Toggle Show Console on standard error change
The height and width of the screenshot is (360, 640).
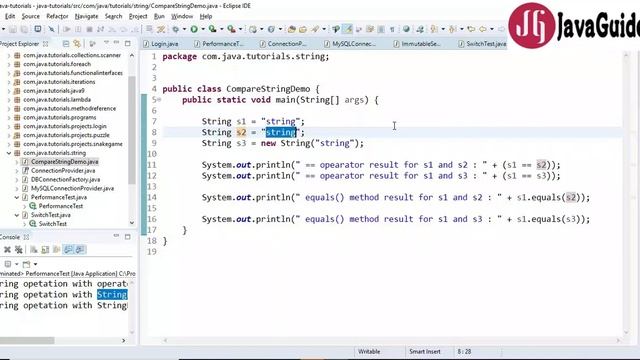coord(81,249)
